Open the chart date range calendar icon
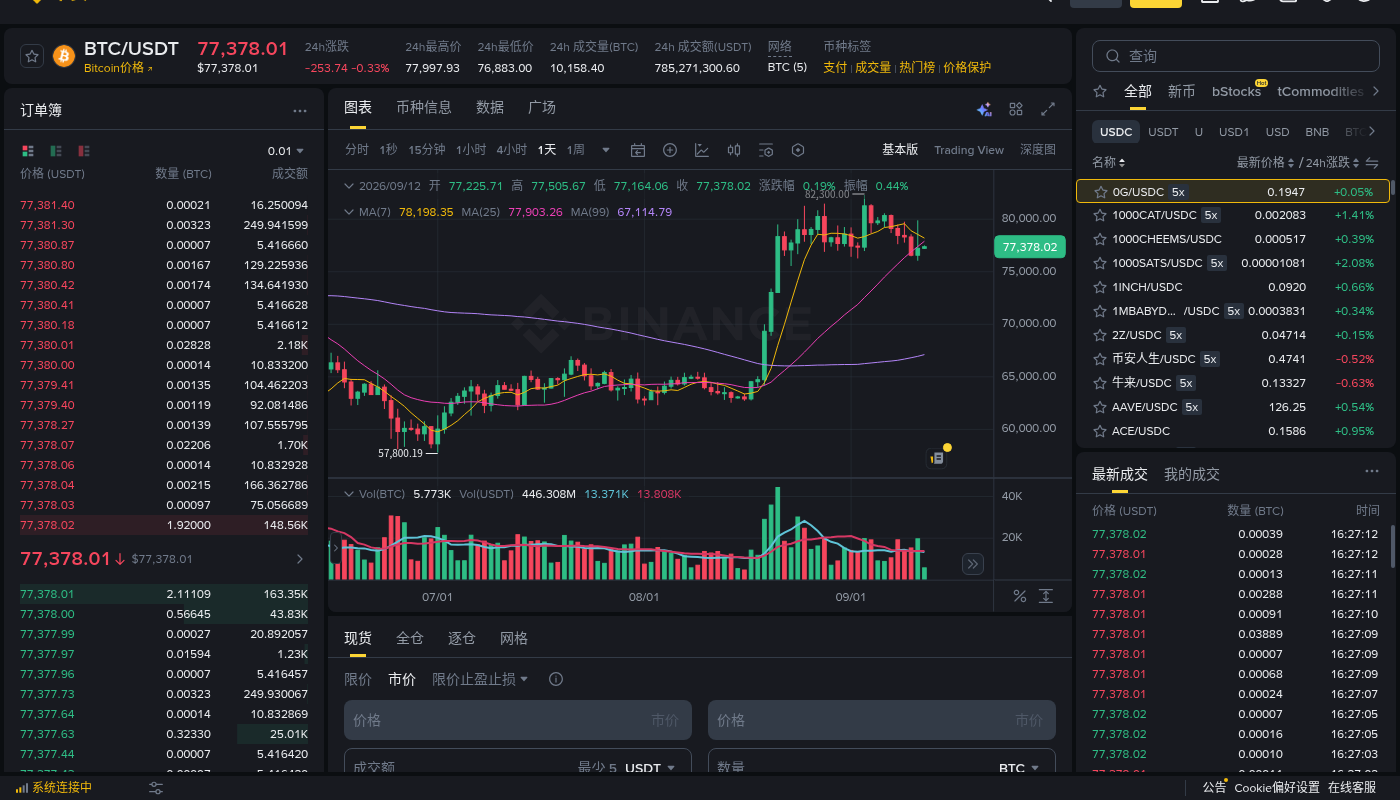The image size is (1400, 800). click(x=638, y=150)
